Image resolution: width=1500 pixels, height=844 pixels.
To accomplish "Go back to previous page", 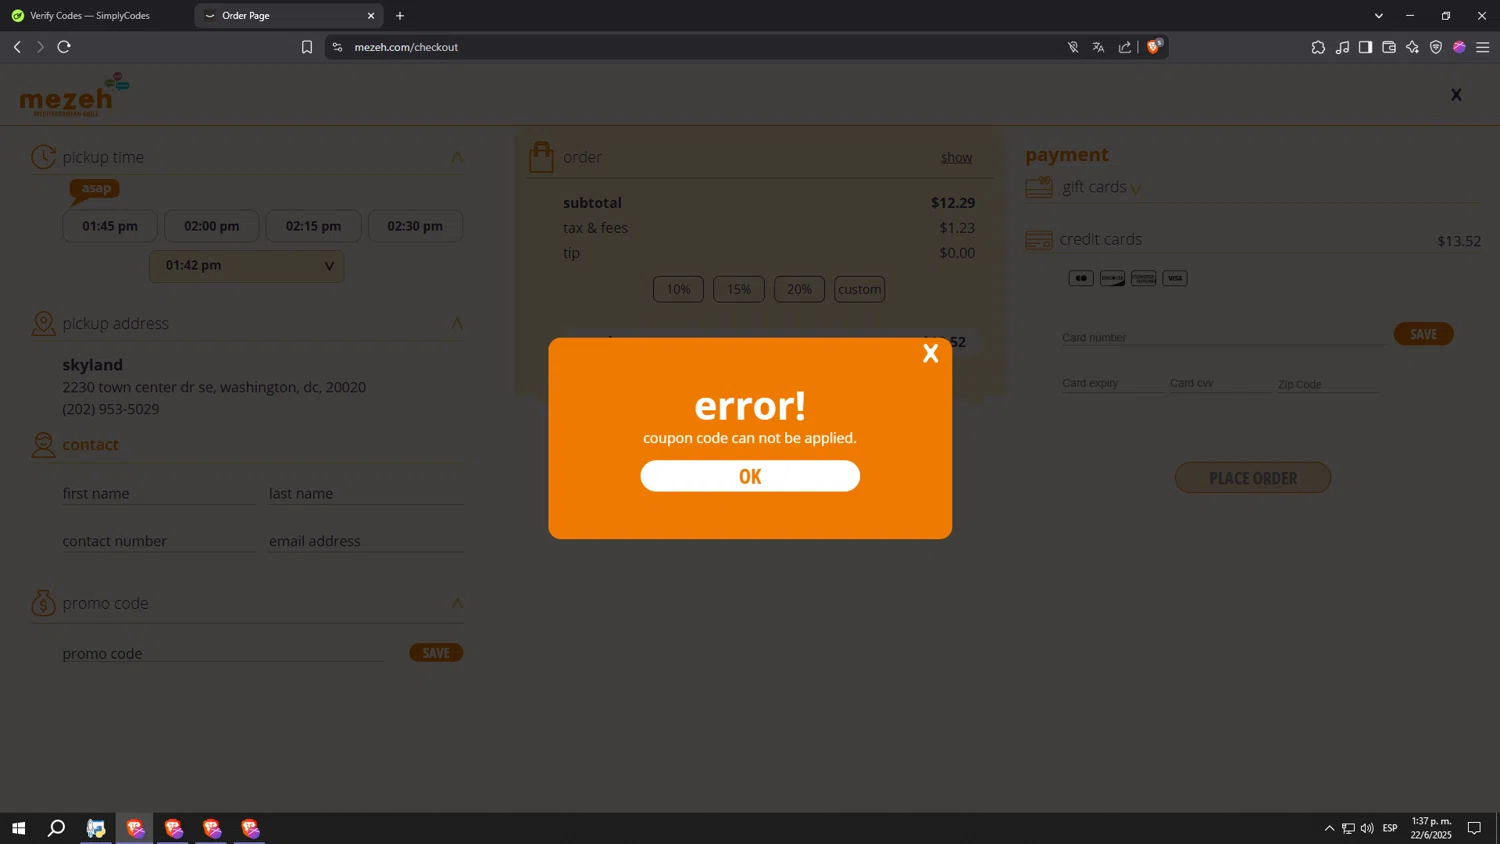I will [x=17, y=47].
